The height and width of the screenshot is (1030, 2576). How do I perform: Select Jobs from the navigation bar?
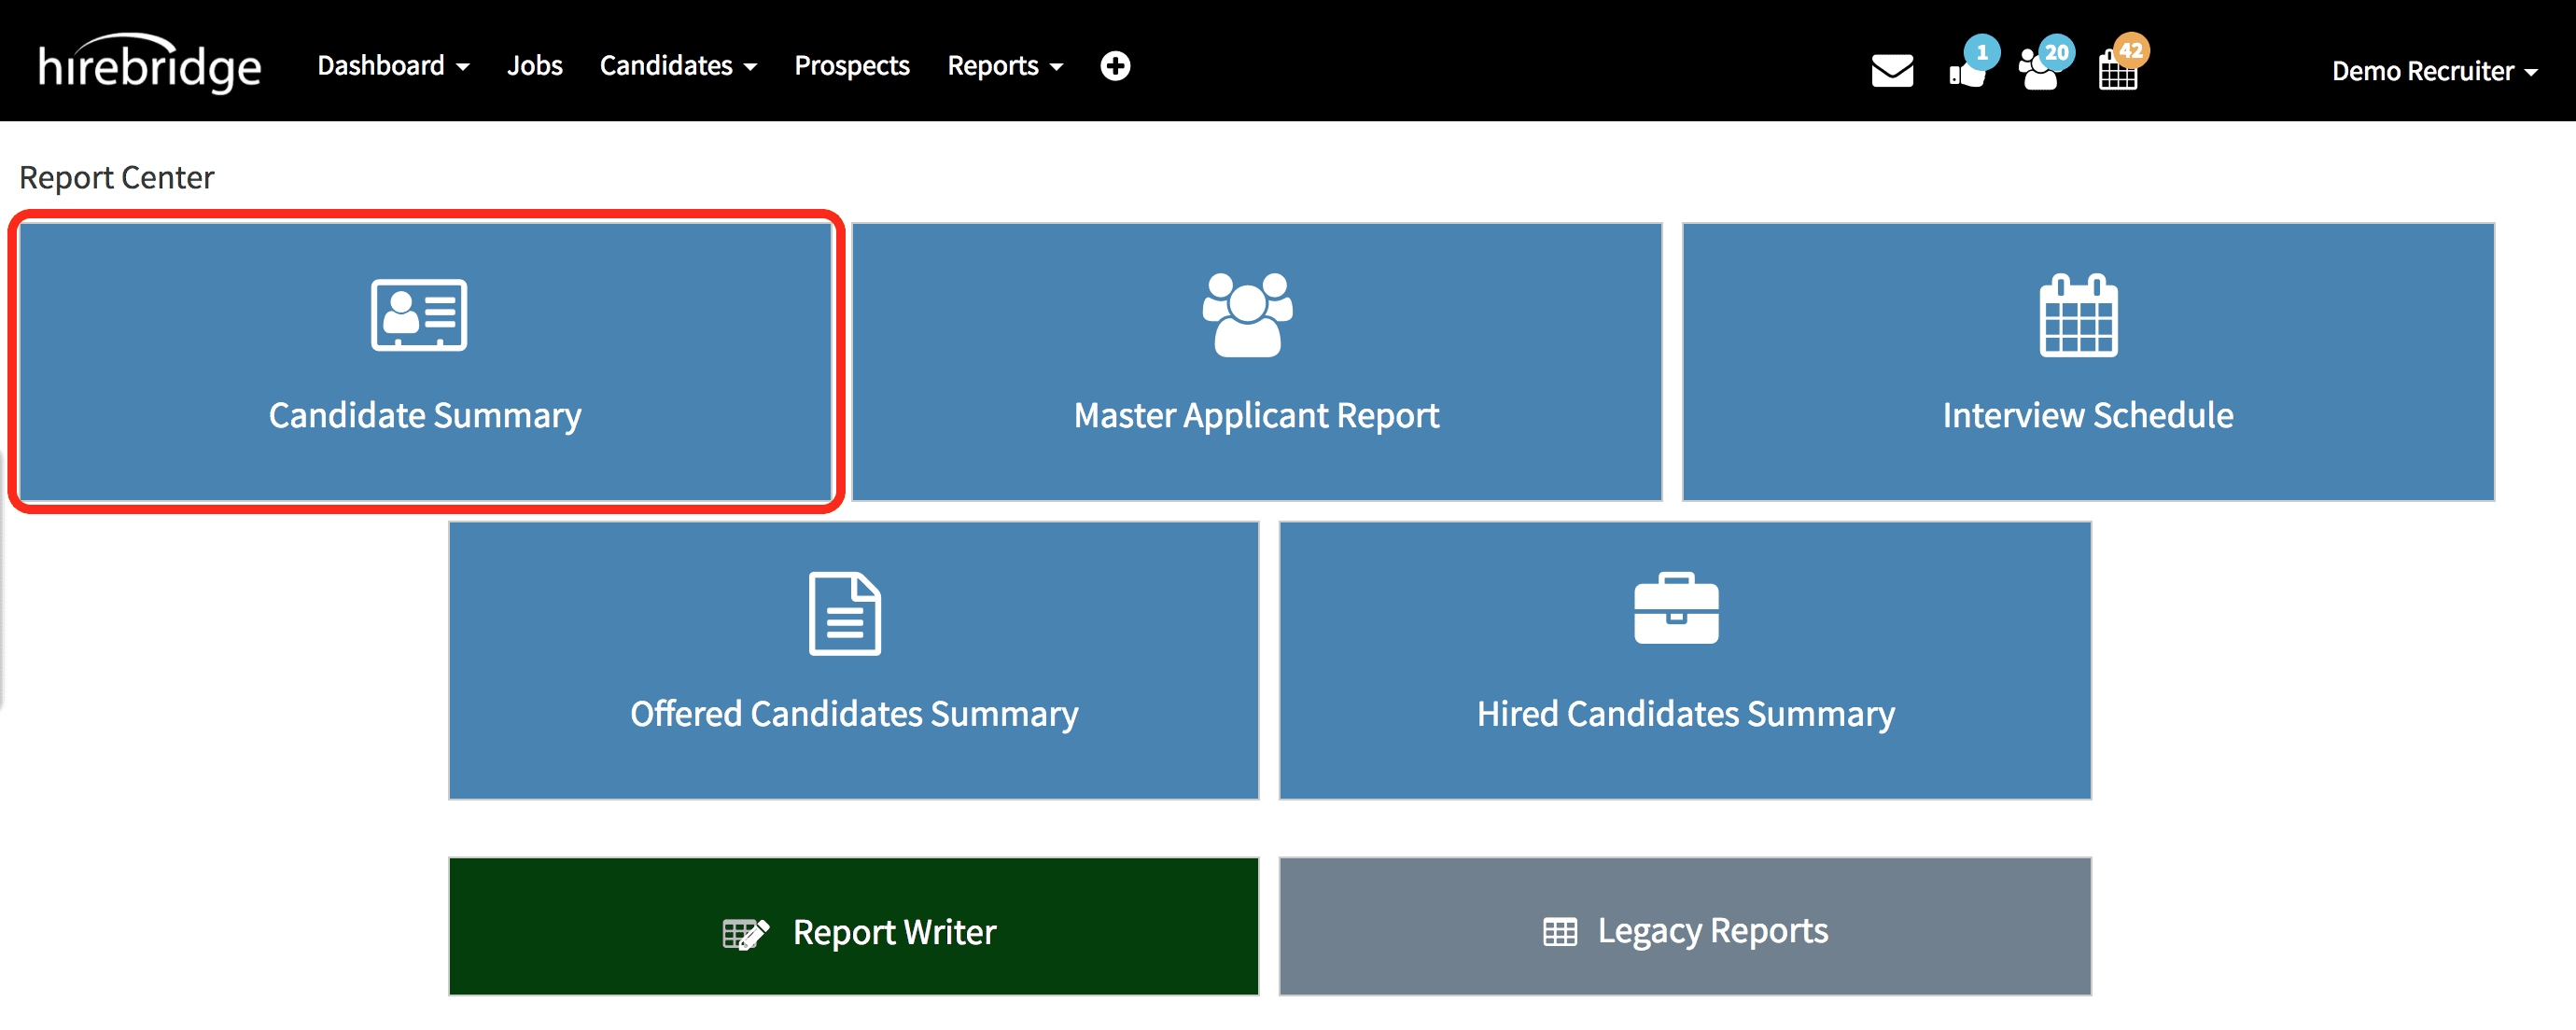[x=536, y=65]
